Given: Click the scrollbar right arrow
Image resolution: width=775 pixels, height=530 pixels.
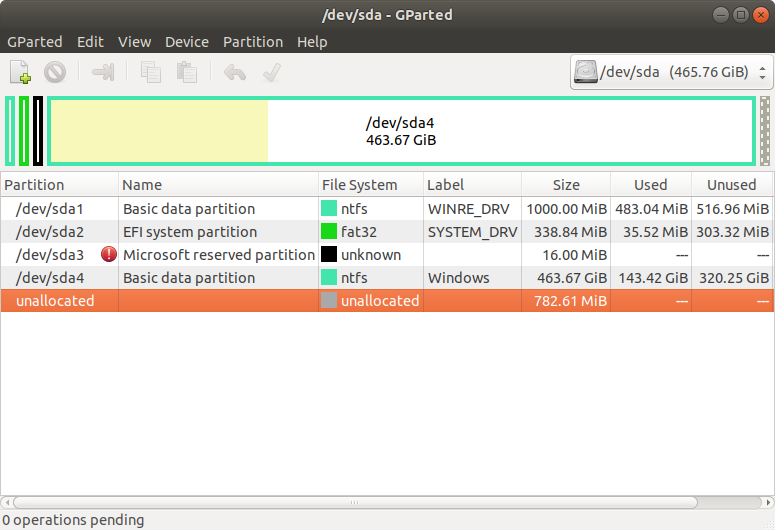Looking at the screenshot, I should (768, 502).
